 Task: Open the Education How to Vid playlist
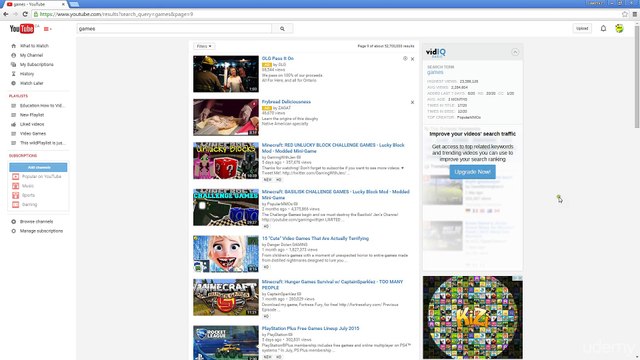pyautogui.click(x=42, y=105)
